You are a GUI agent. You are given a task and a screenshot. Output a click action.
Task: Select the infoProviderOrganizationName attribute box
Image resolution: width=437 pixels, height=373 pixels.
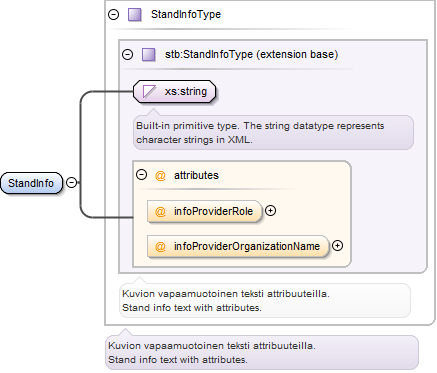[x=238, y=246]
